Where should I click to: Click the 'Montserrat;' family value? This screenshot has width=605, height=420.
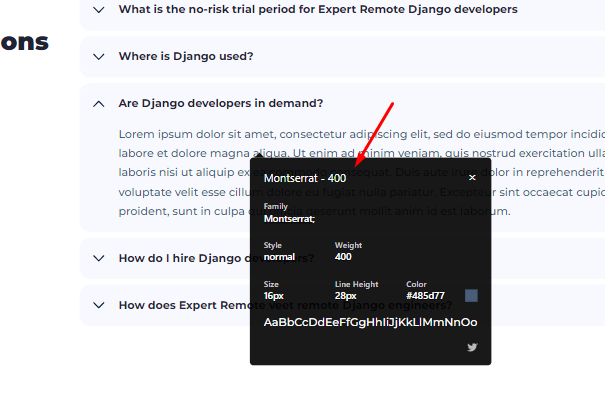coord(289,219)
